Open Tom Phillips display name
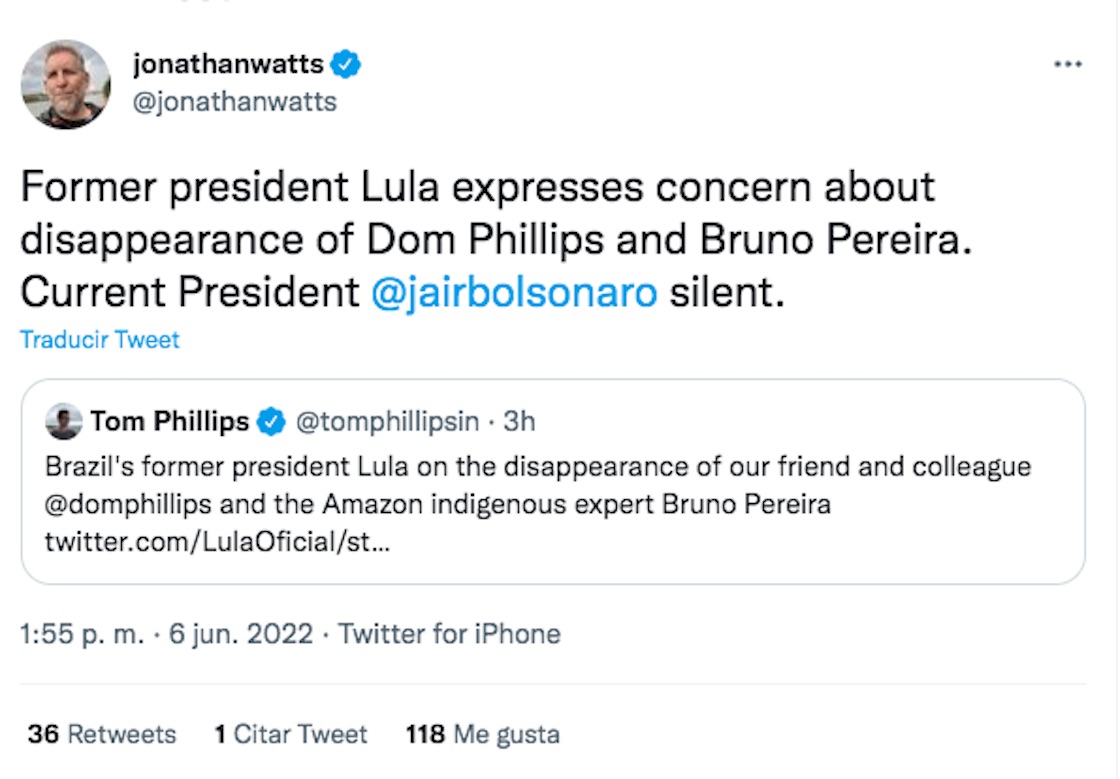This screenshot has width=1120, height=779. click(169, 422)
